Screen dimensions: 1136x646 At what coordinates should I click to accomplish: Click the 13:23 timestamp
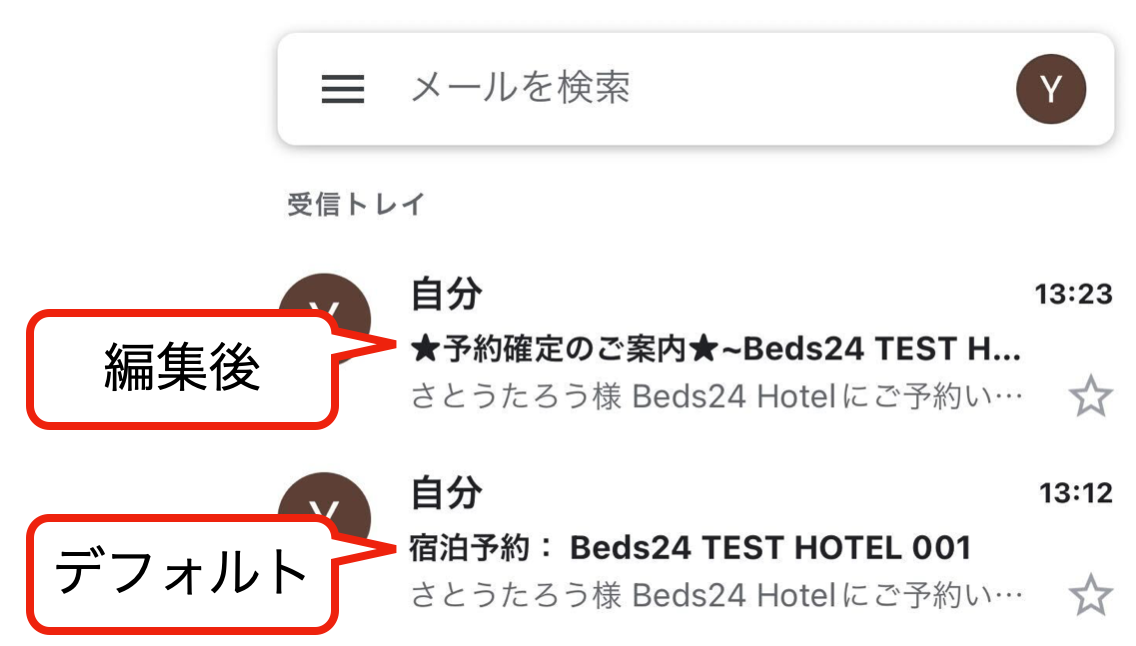pos(1073,294)
